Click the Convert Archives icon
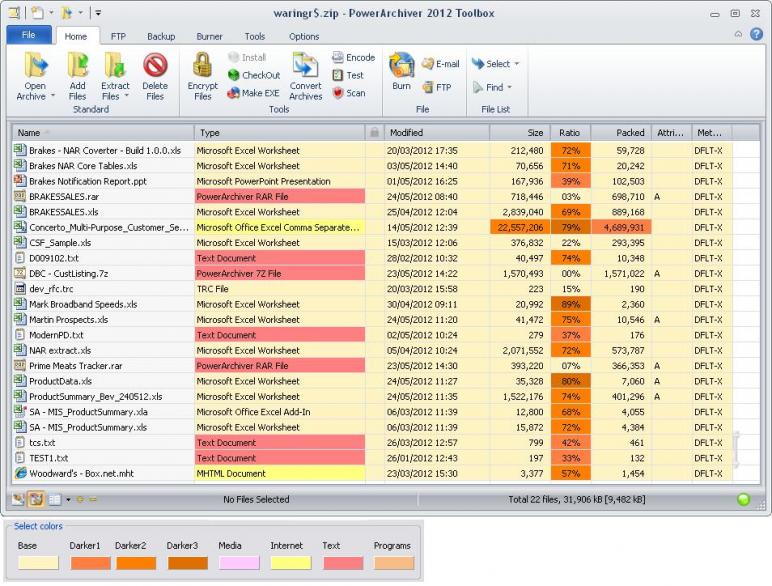This screenshot has height=586, width=772. (305, 65)
